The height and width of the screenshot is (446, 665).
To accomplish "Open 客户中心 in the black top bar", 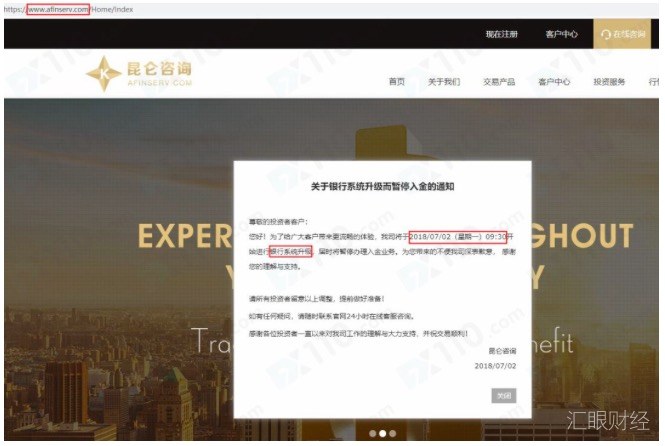I will (x=562, y=34).
